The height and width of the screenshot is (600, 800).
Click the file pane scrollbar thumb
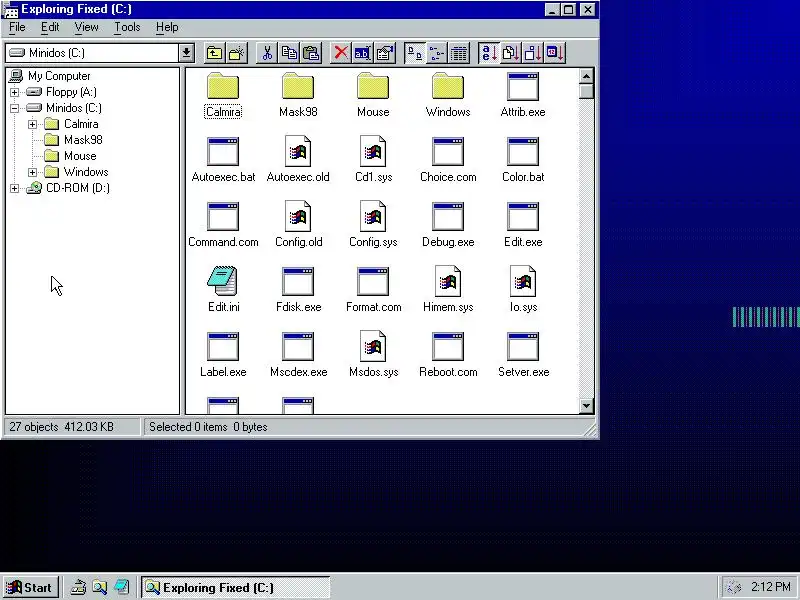pos(586,92)
